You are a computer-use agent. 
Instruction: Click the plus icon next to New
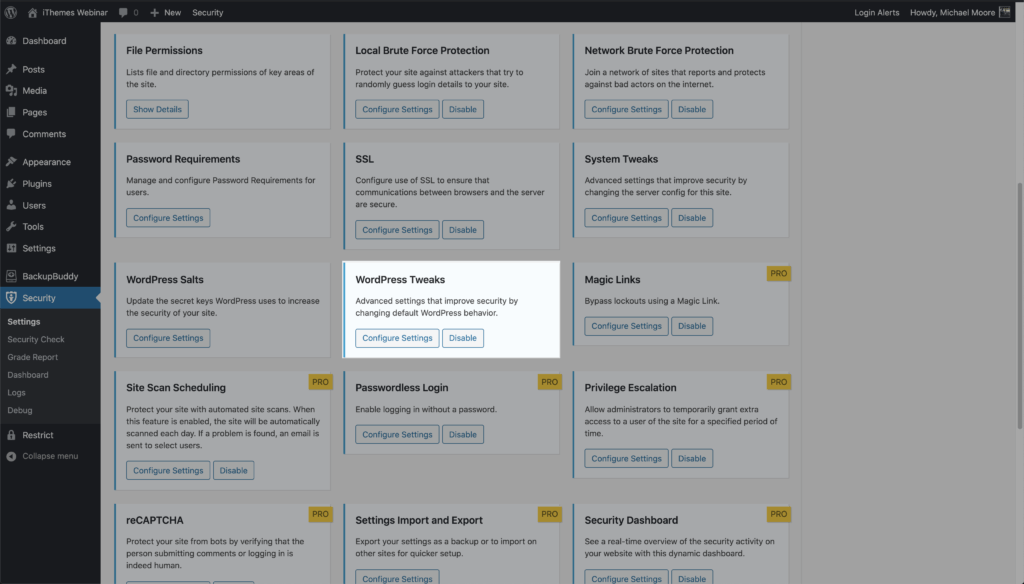click(154, 12)
